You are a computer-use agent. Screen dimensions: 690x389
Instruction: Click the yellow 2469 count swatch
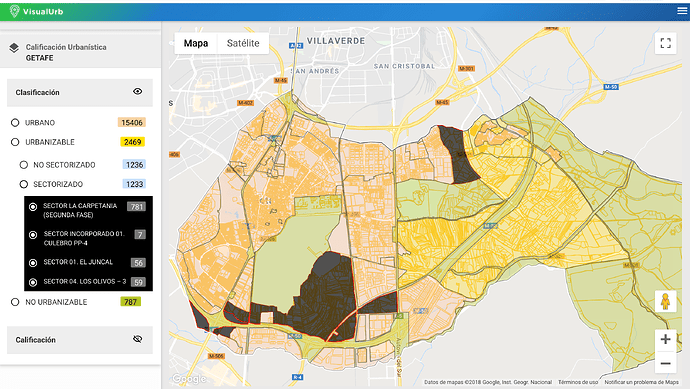tap(132, 142)
